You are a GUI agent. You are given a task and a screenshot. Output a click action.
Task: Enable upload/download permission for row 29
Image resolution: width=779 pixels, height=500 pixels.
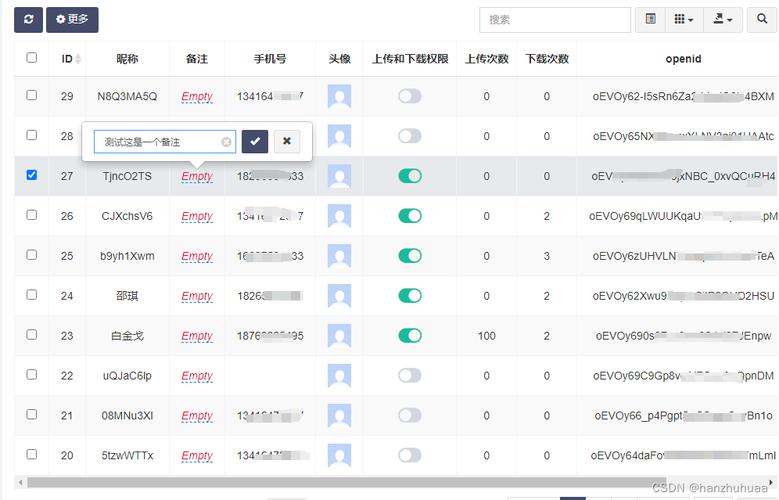(410, 96)
